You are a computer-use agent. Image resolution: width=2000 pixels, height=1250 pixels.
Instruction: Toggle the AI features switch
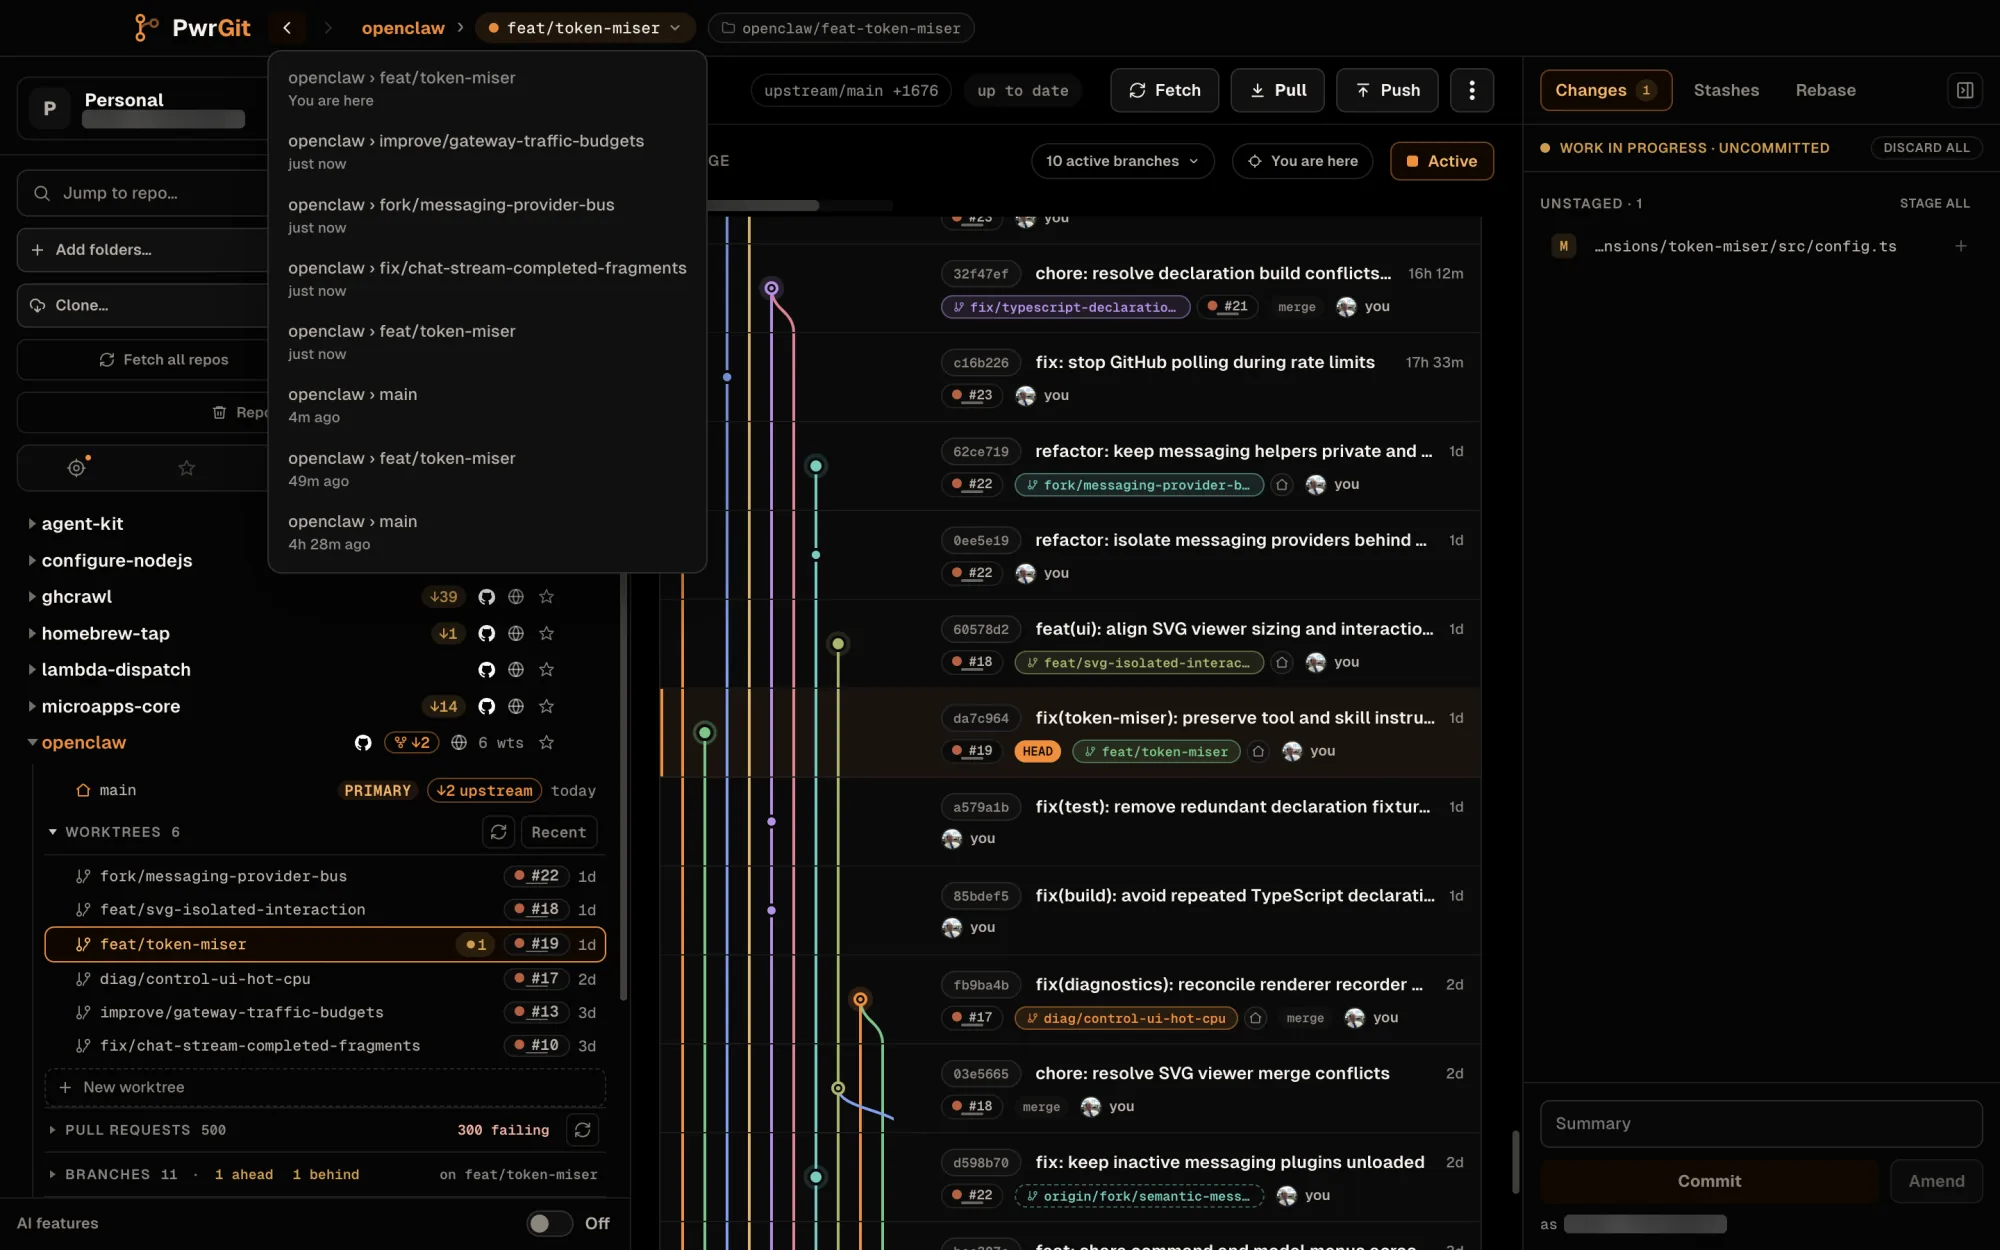point(549,1223)
